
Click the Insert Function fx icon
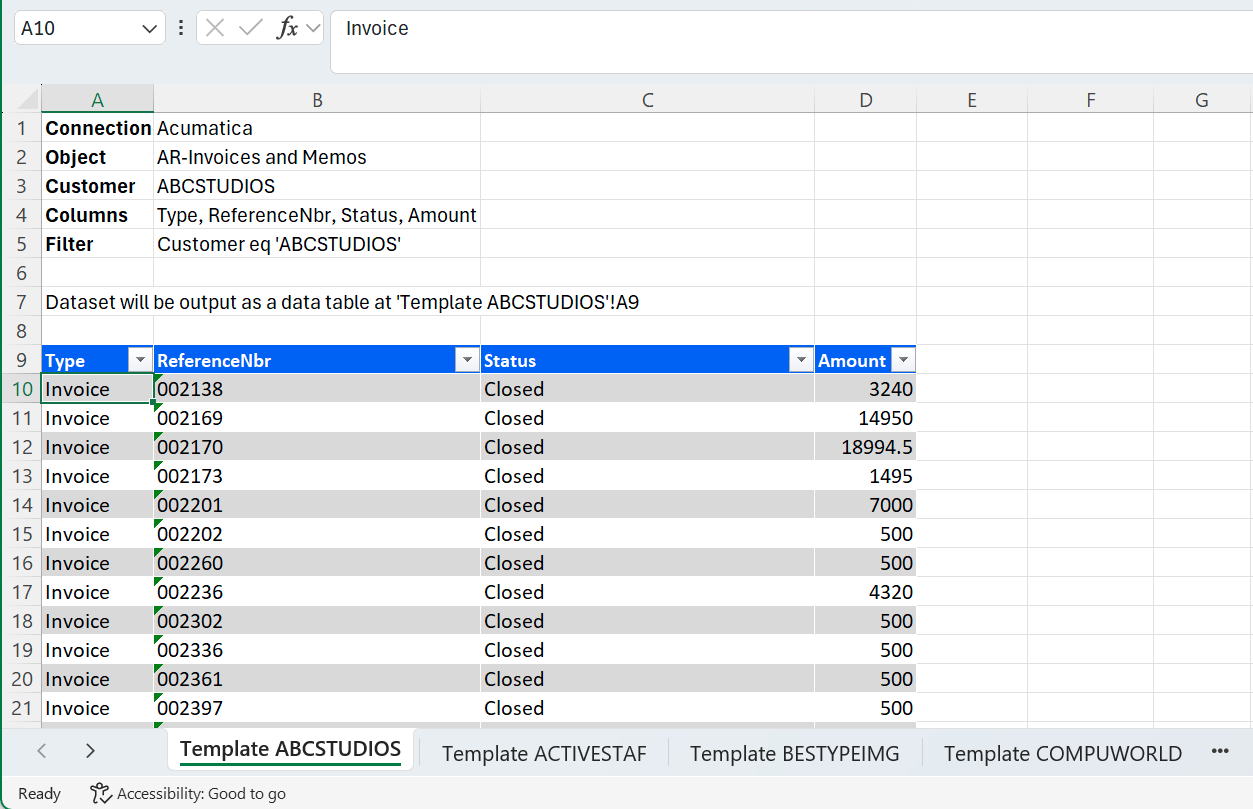[287, 28]
